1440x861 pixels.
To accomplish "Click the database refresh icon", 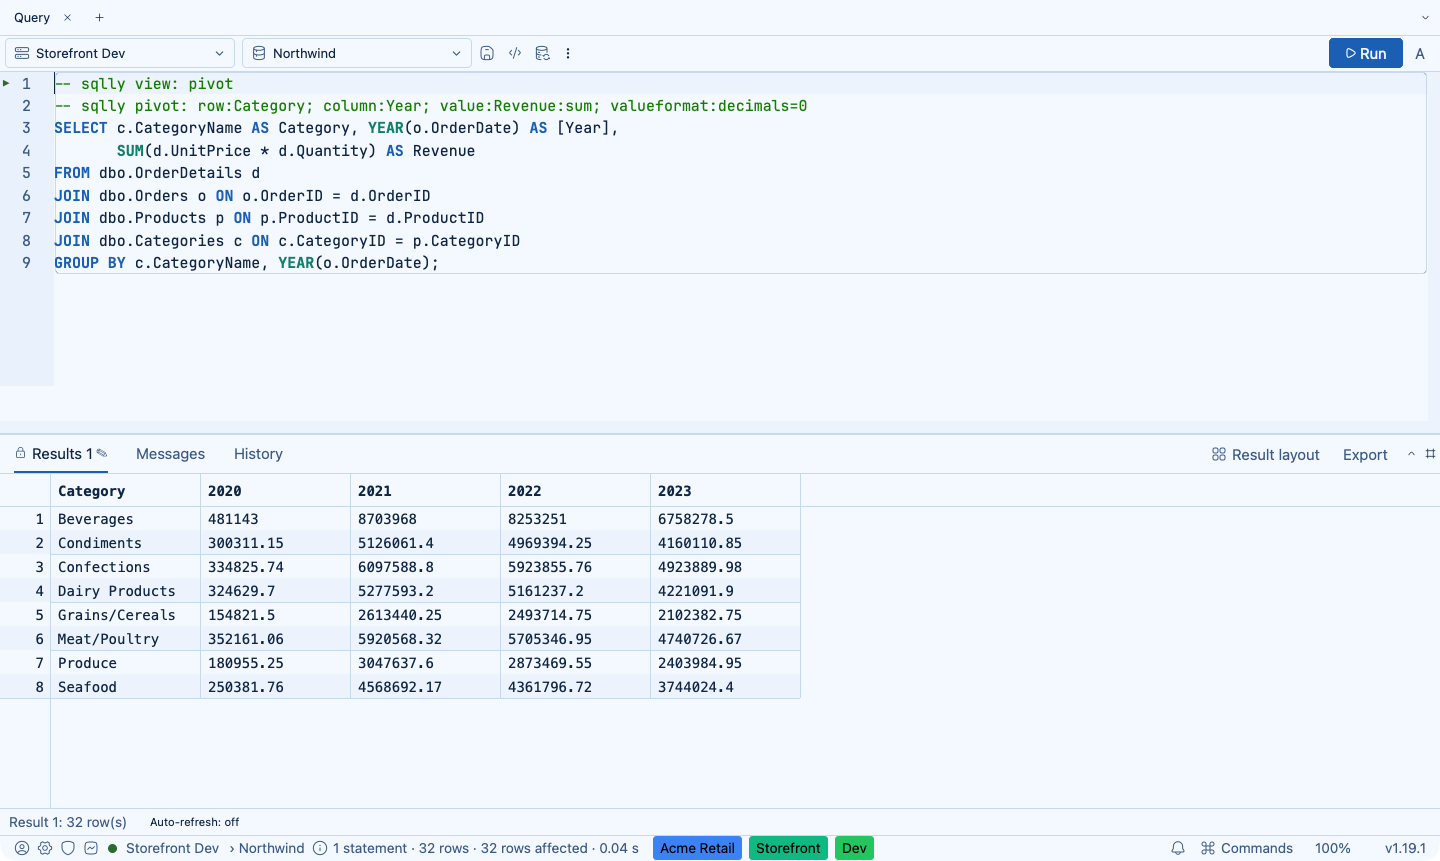I will tap(542, 53).
